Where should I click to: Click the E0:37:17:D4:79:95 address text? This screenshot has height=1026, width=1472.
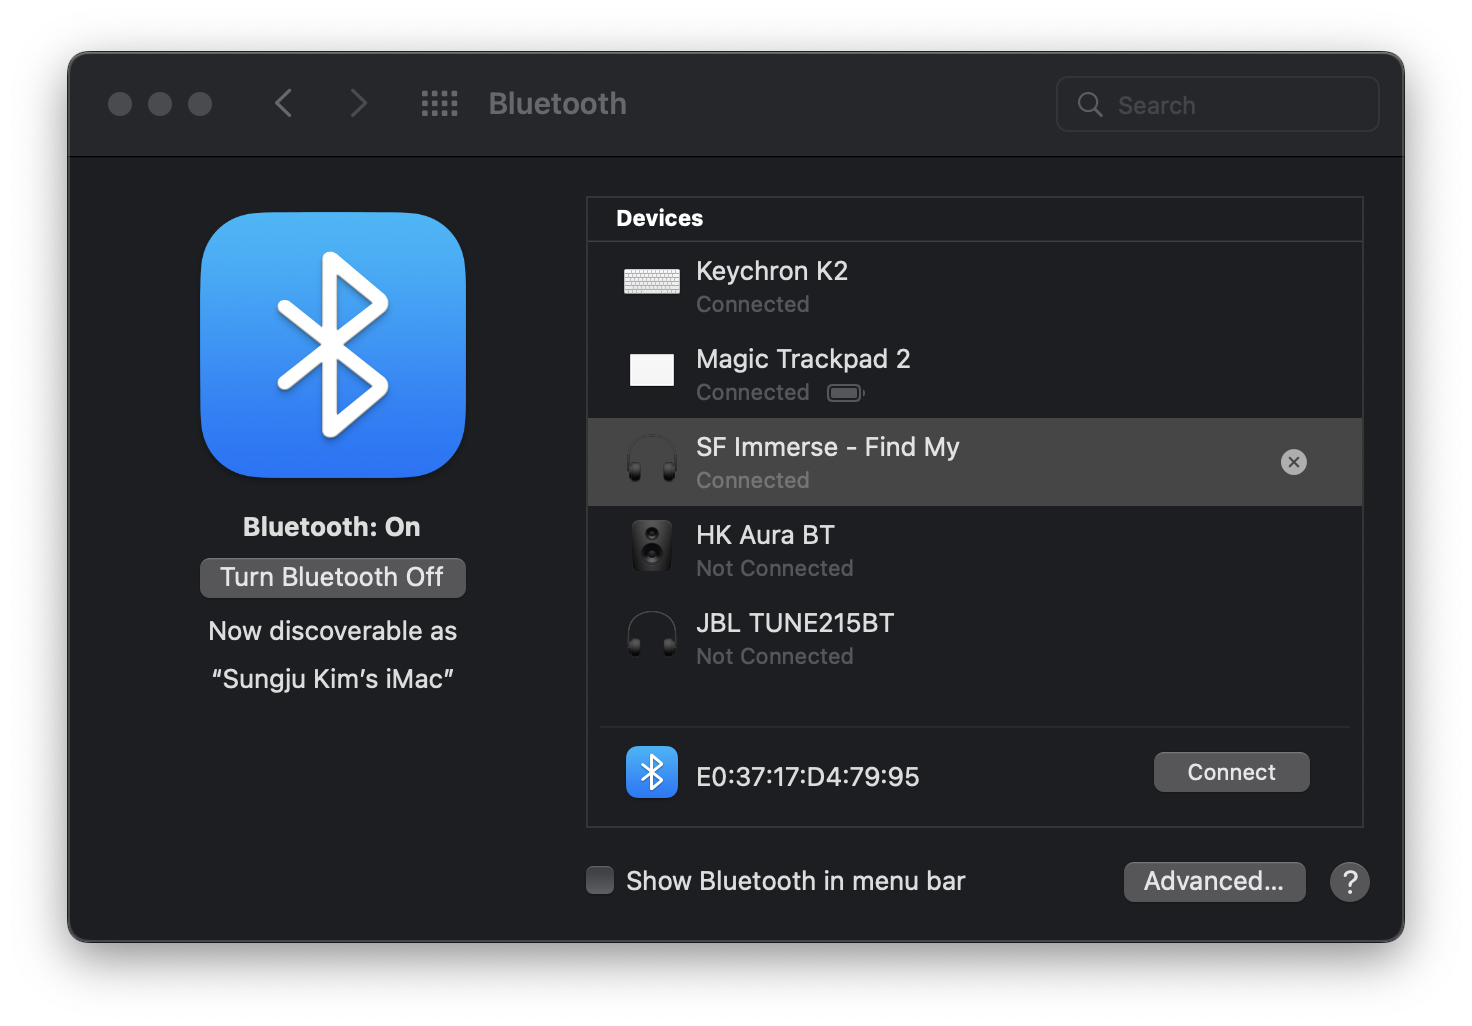point(808,777)
